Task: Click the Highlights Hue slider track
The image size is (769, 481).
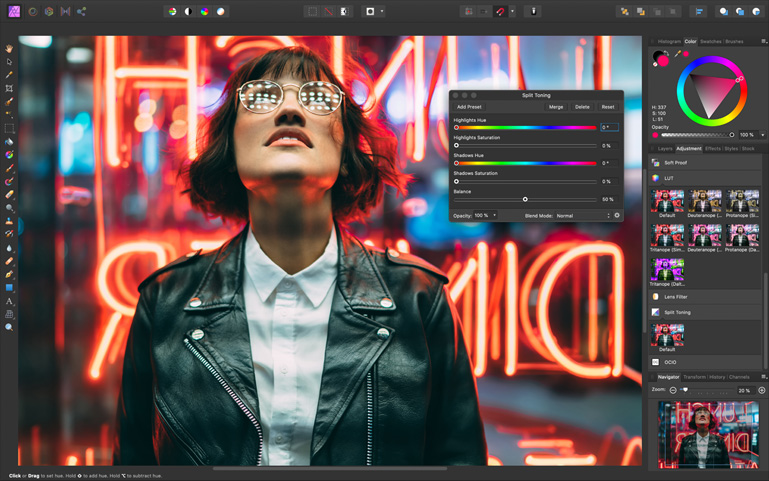Action: (x=526, y=127)
